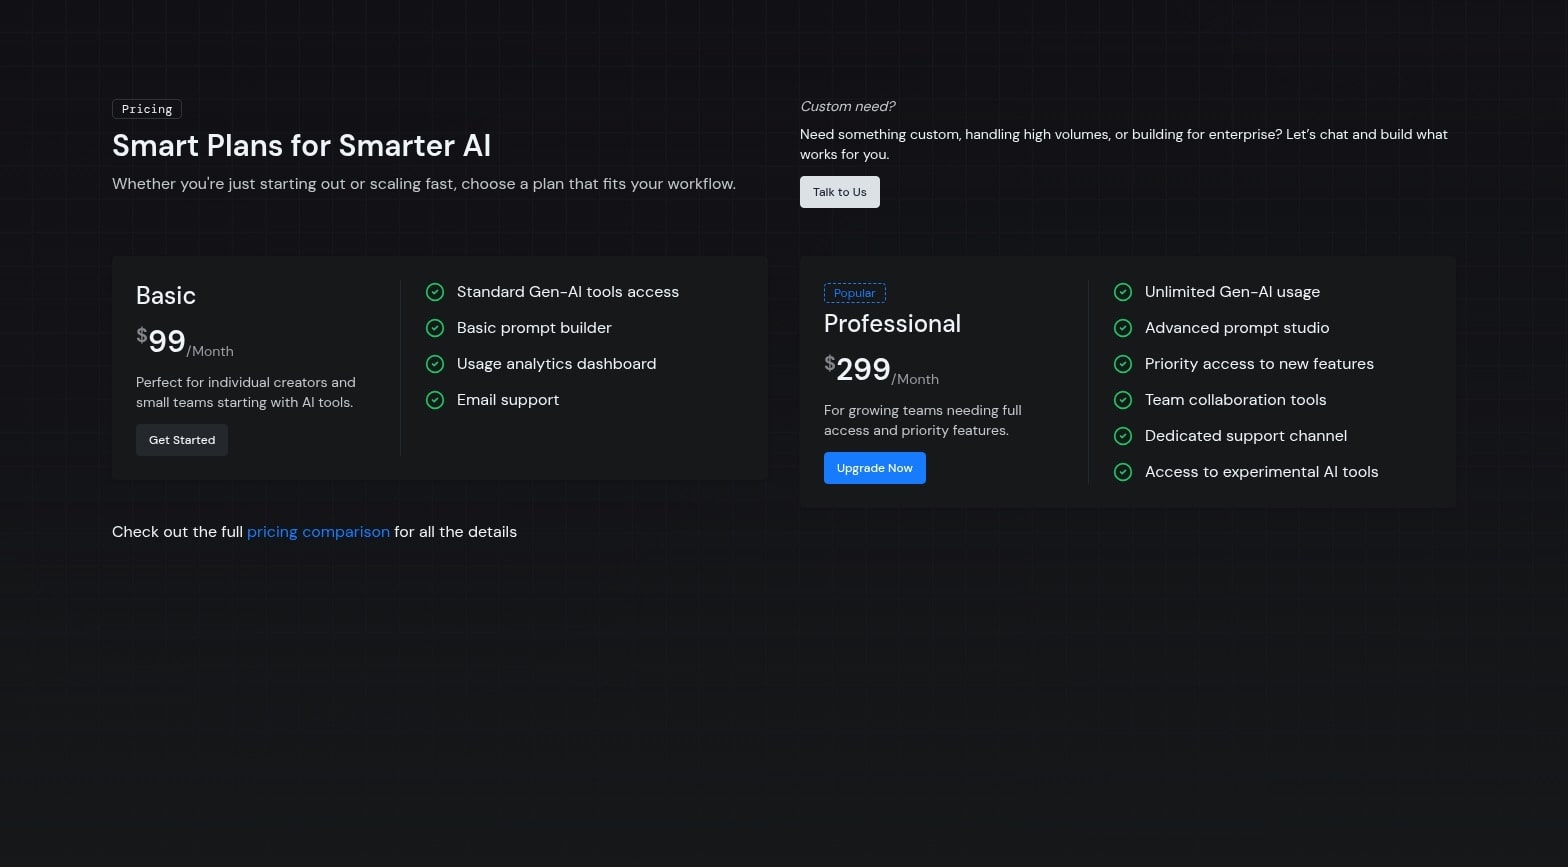Click the Email support checkmark icon
This screenshot has width=1568, height=867.
[435, 400]
